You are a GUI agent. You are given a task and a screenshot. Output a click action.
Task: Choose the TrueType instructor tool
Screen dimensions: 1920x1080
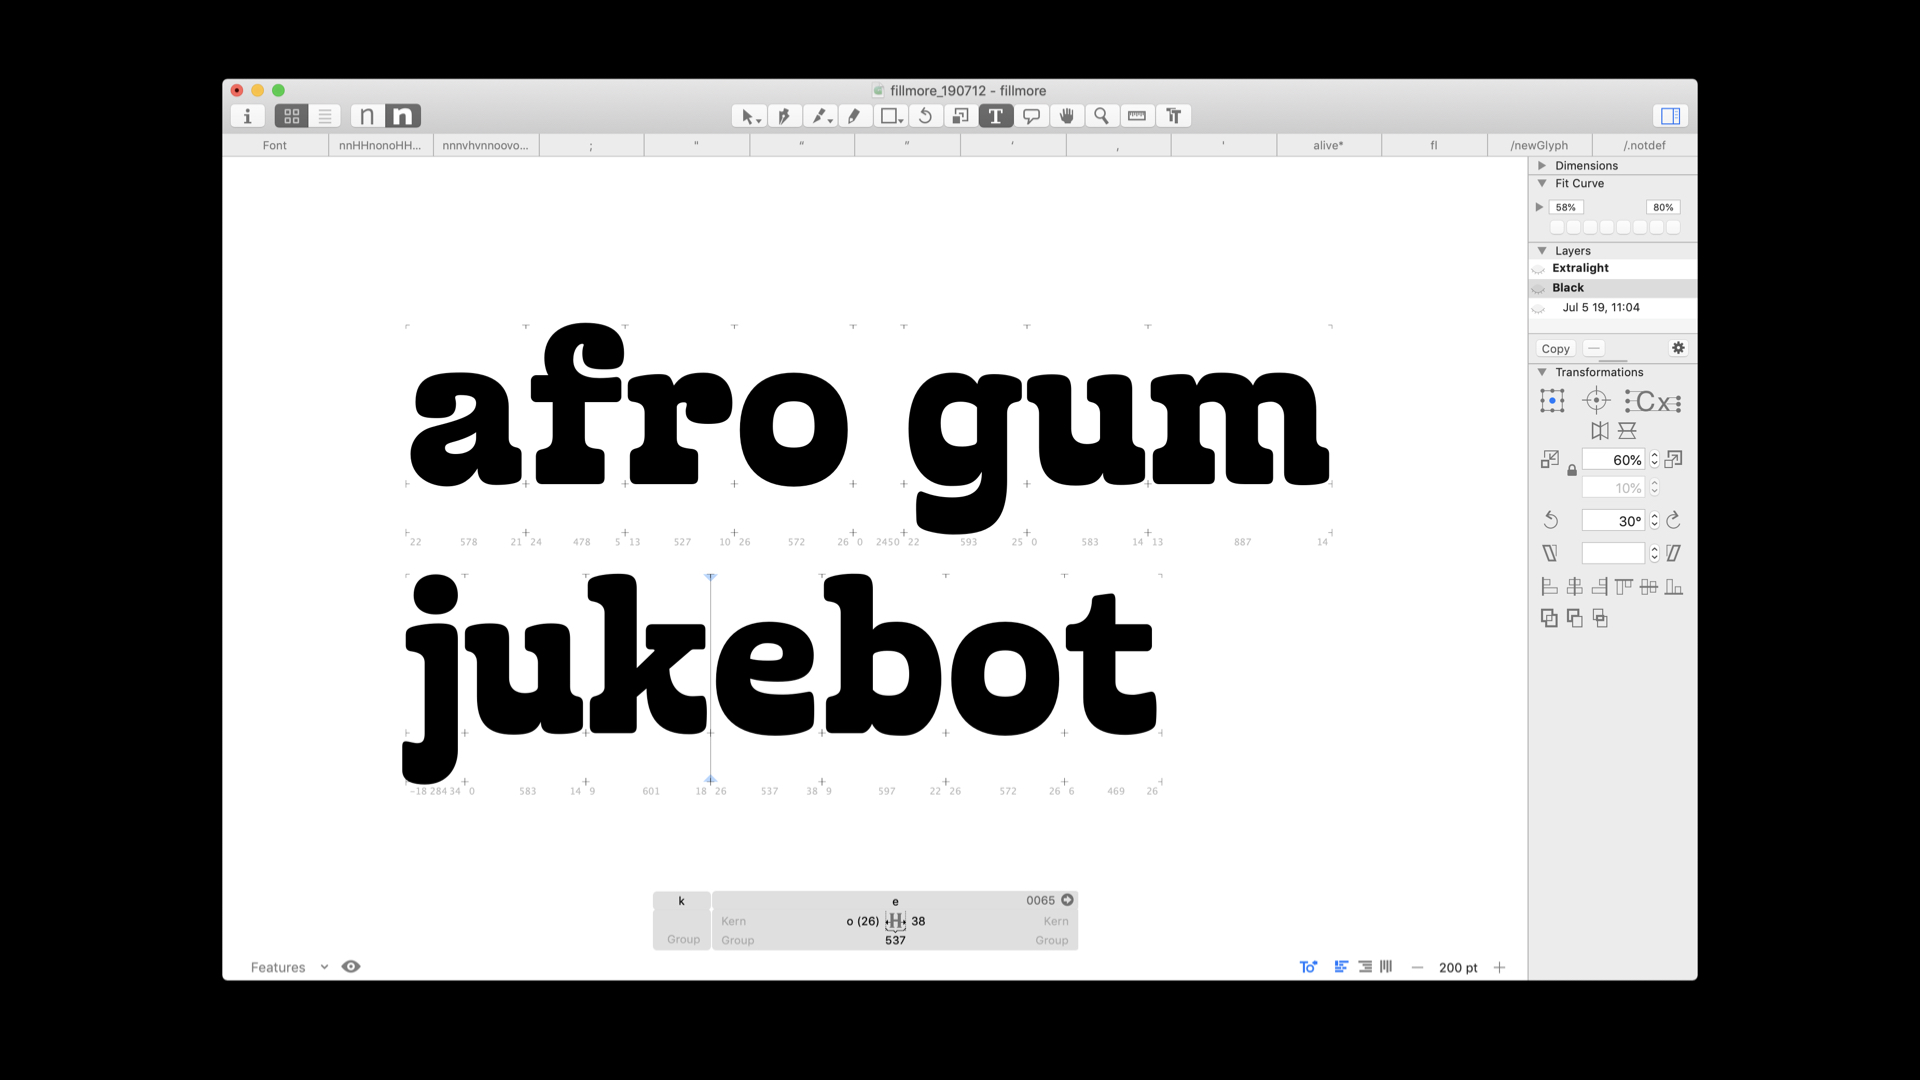pyautogui.click(x=1173, y=116)
